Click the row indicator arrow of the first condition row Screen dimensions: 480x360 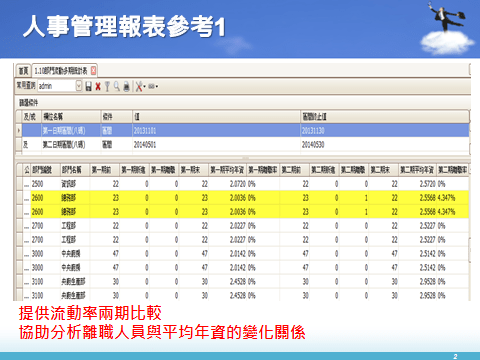19,130
